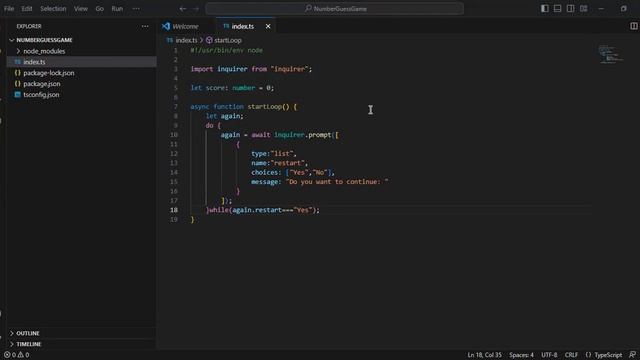The image size is (640, 360).
Task: Click Ln 18, Col 35 status item
Action: [484, 355]
